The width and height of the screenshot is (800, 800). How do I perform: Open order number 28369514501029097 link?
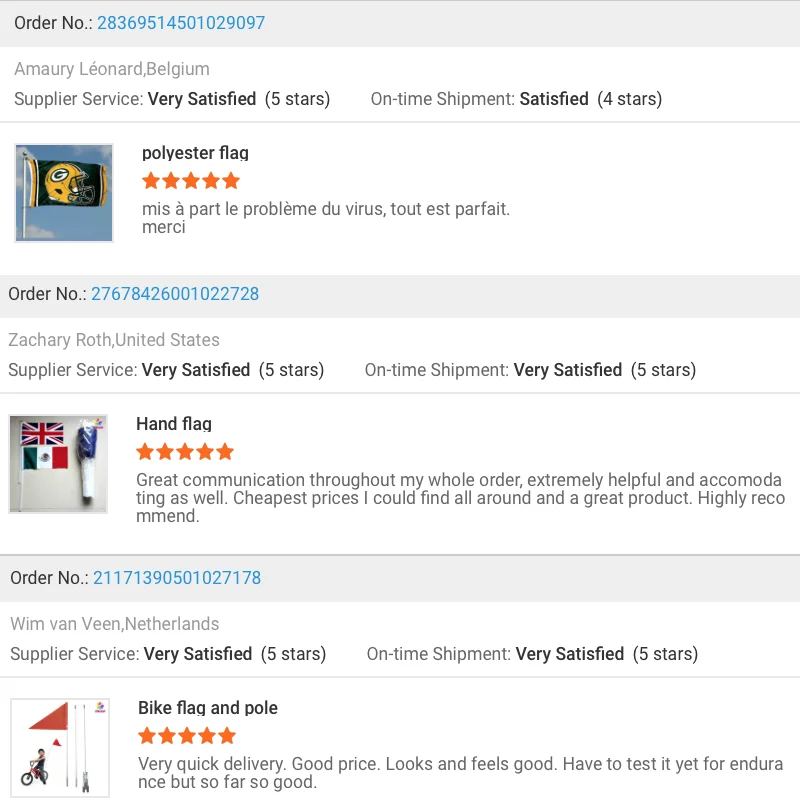click(181, 23)
